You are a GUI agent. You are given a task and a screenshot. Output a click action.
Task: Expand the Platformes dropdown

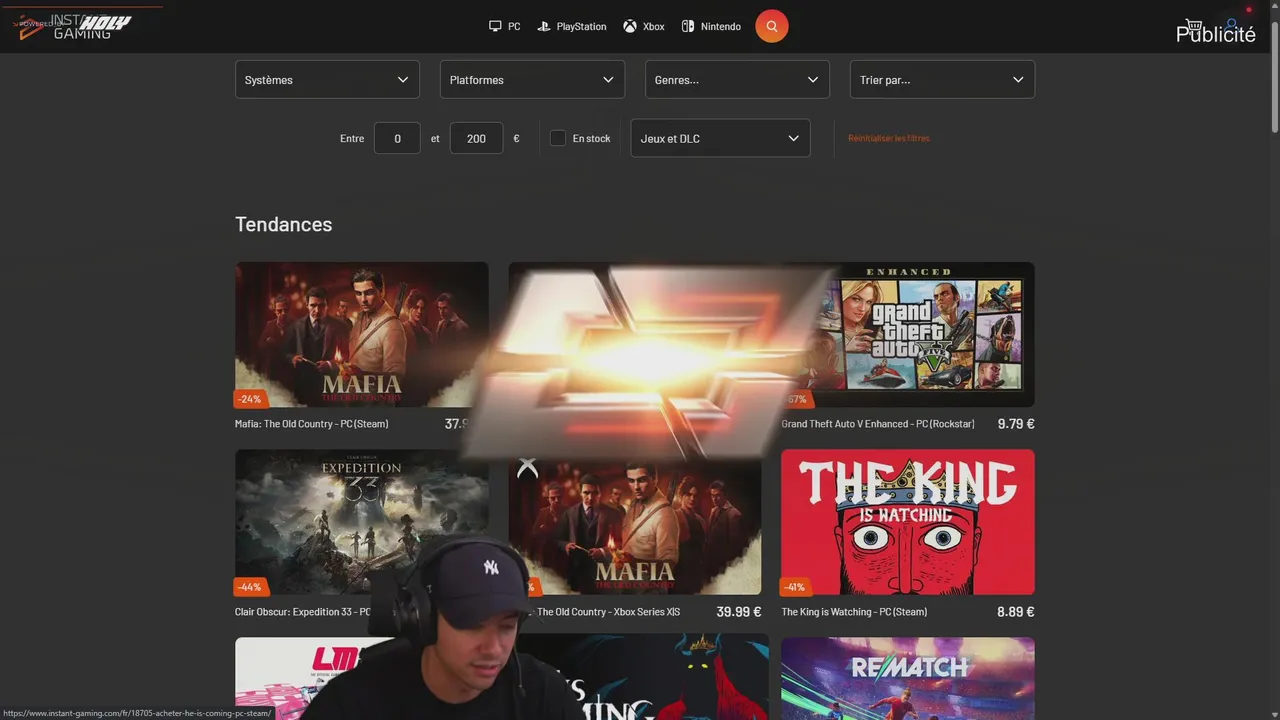tap(532, 80)
